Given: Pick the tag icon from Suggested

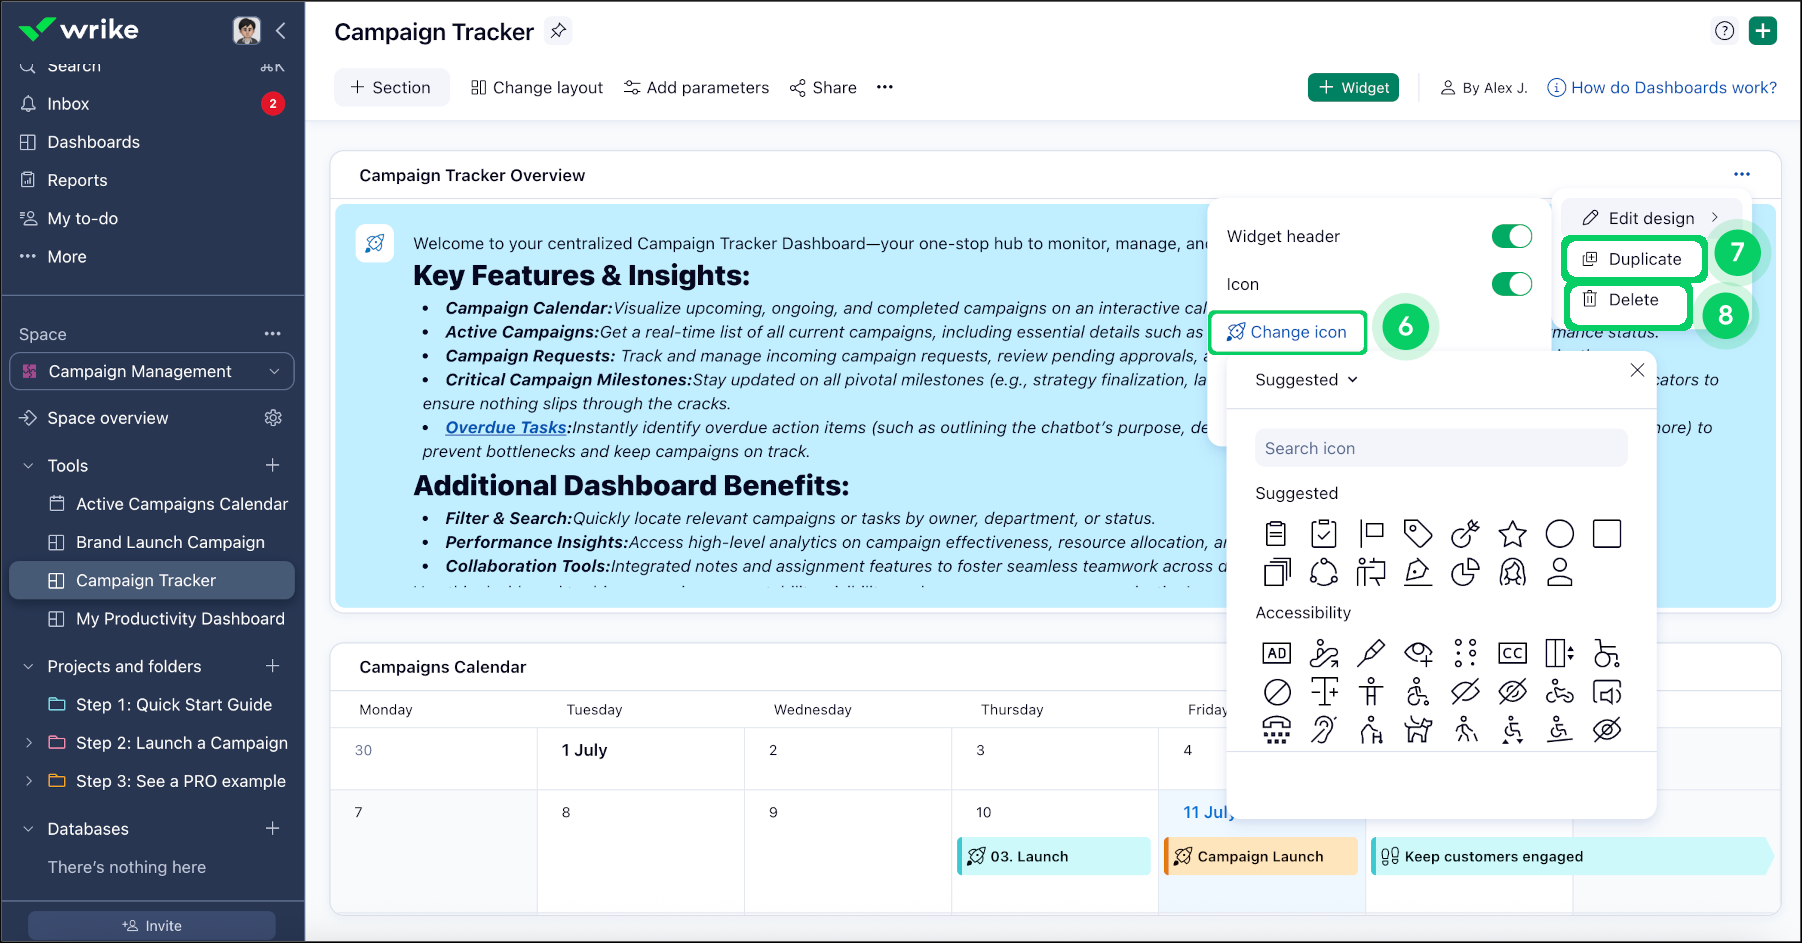Looking at the screenshot, I should point(1417,534).
